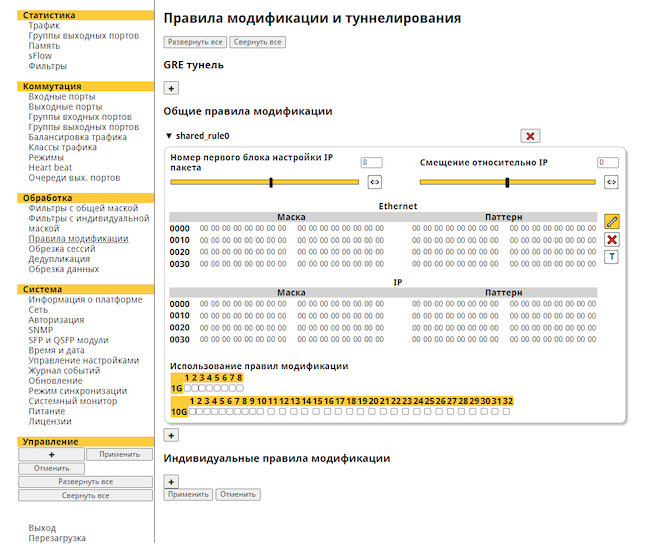Open Обрезка сессий page
Screen dimensions: 650x559
click(x=62, y=249)
